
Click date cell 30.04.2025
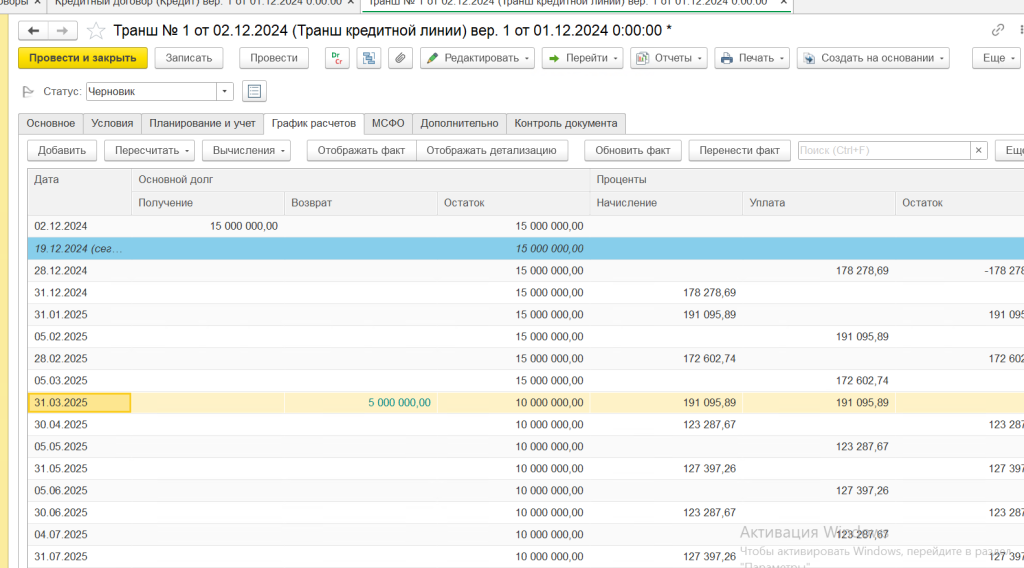79,424
